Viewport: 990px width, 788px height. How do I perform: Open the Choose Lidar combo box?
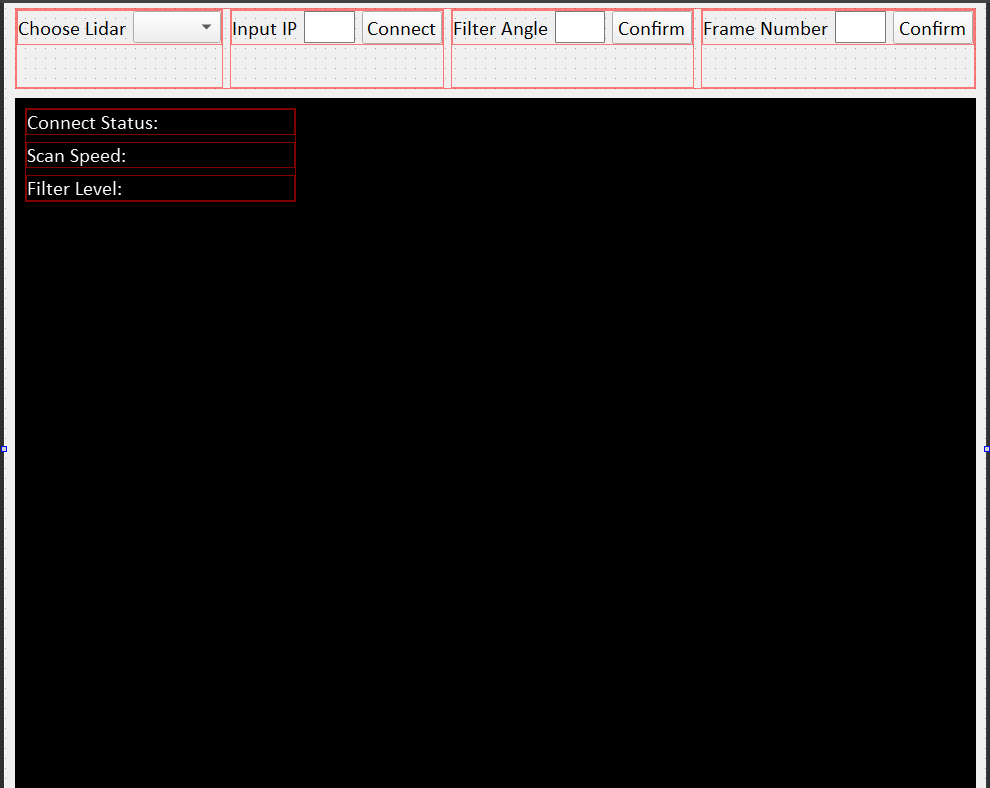point(177,28)
